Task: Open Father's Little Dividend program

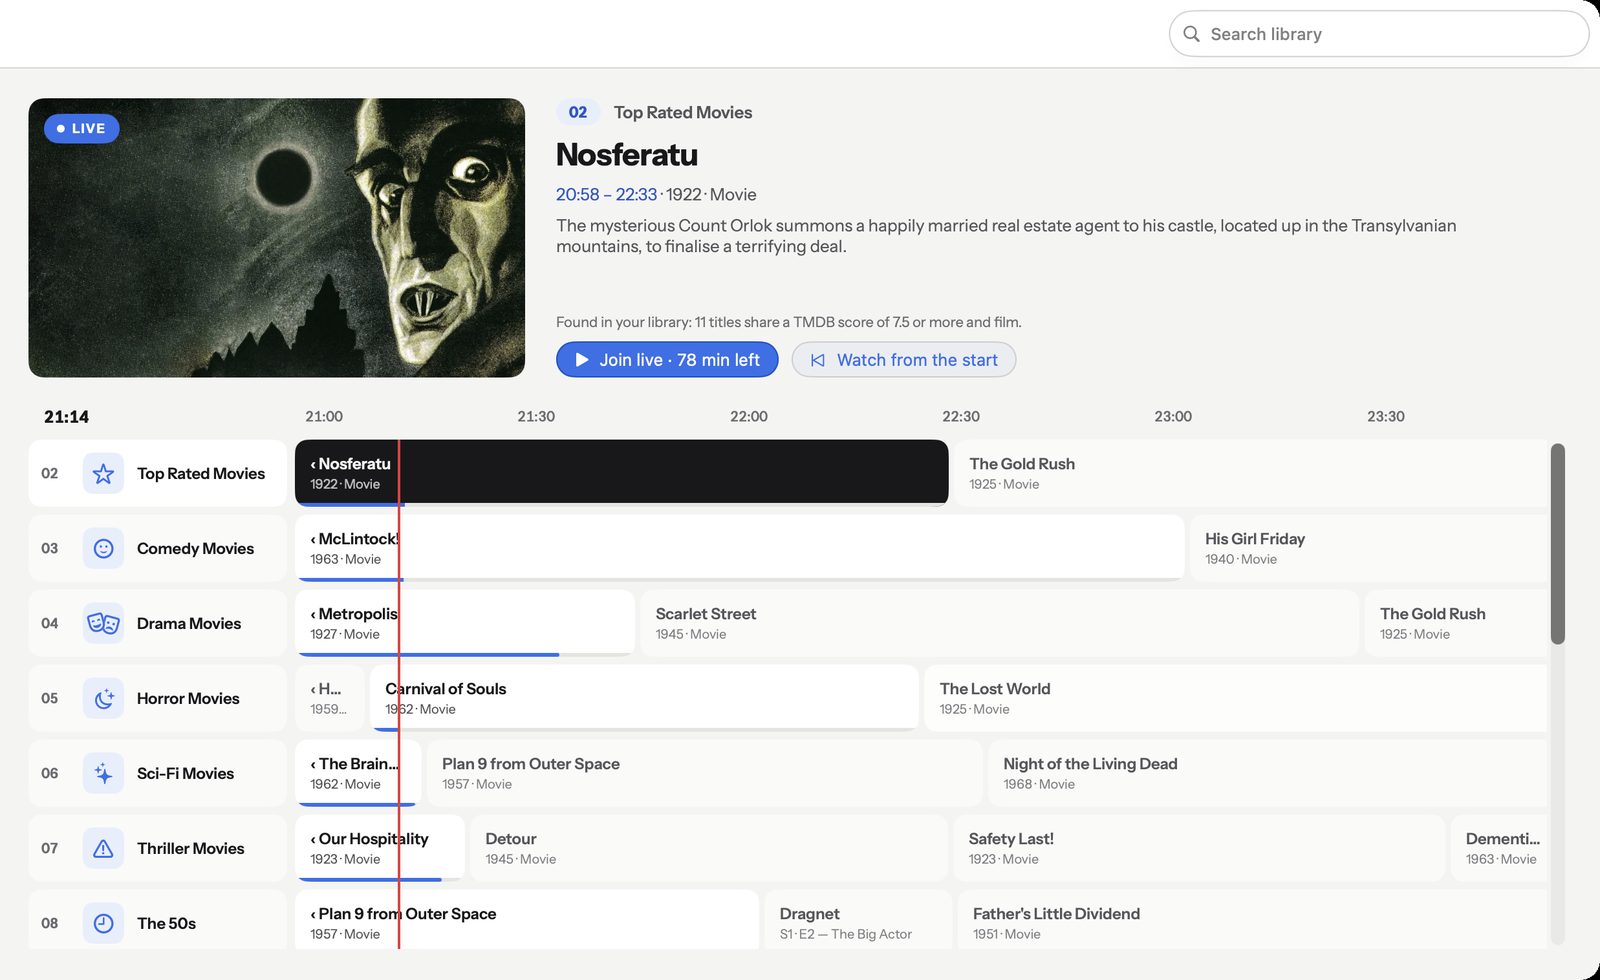Action: tap(1252, 920)
